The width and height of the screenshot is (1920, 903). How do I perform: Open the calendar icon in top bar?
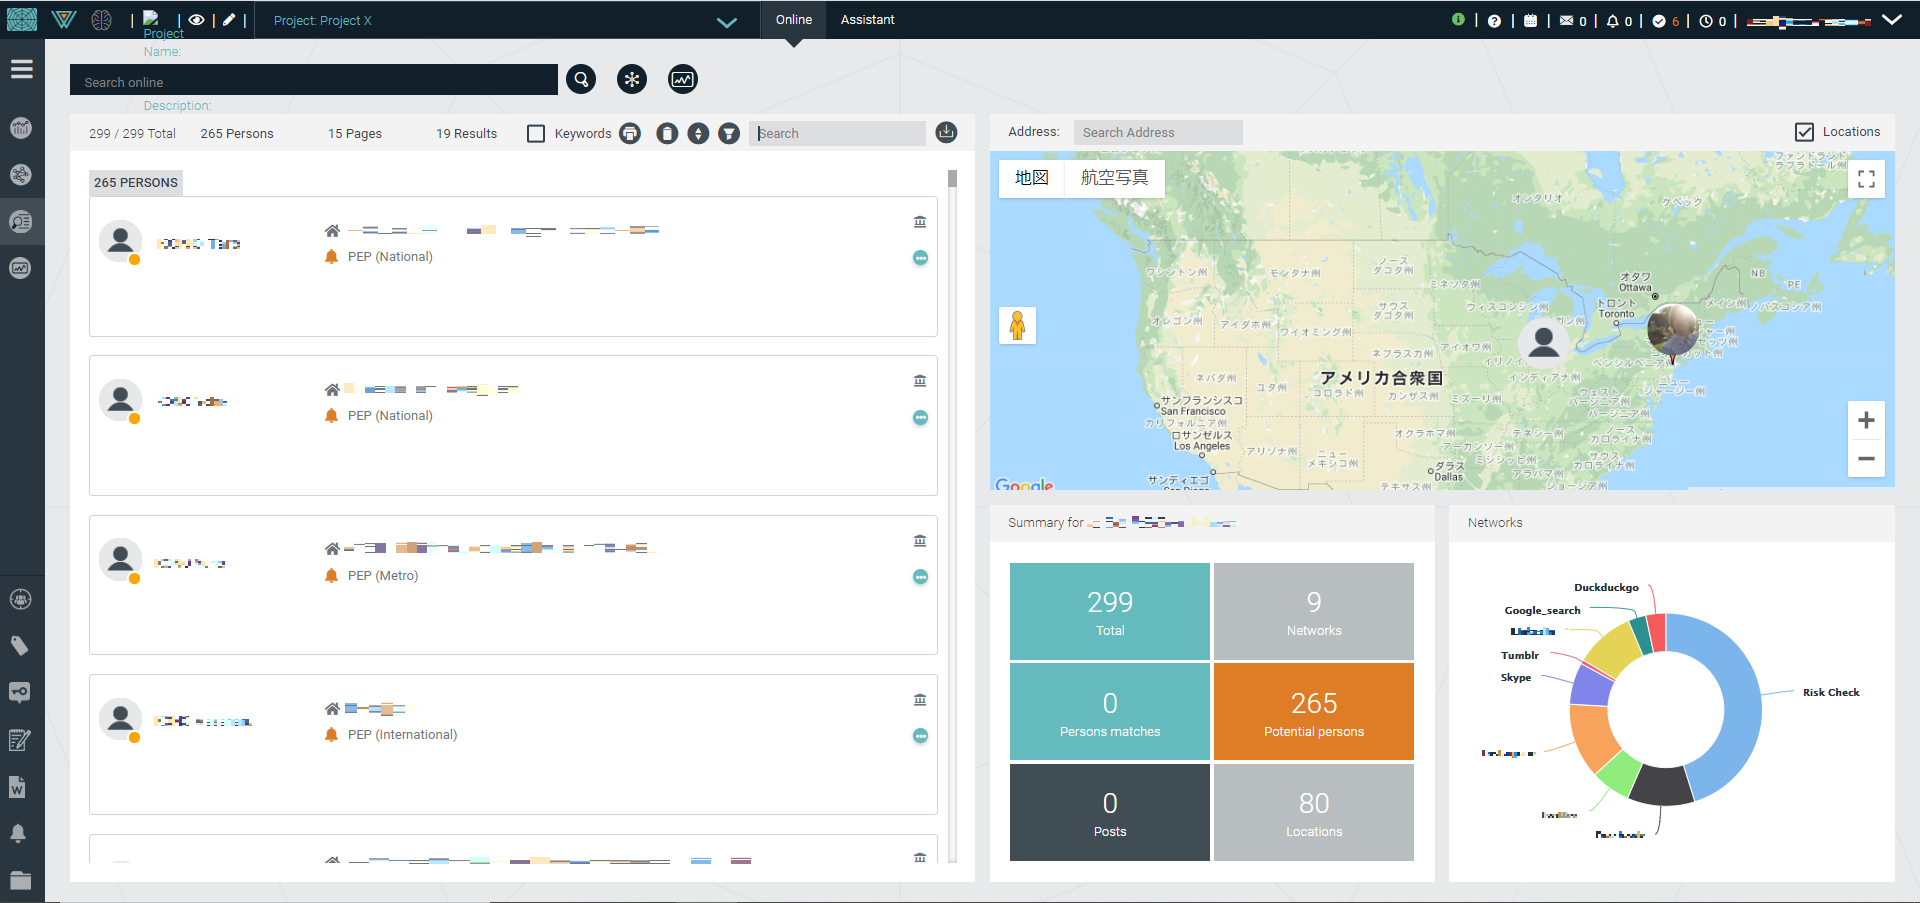1530,21
